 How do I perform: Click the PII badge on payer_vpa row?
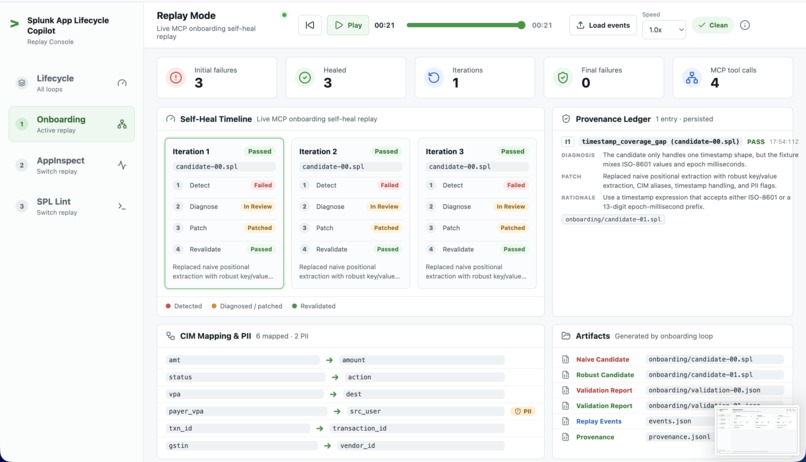click(523, 411)
